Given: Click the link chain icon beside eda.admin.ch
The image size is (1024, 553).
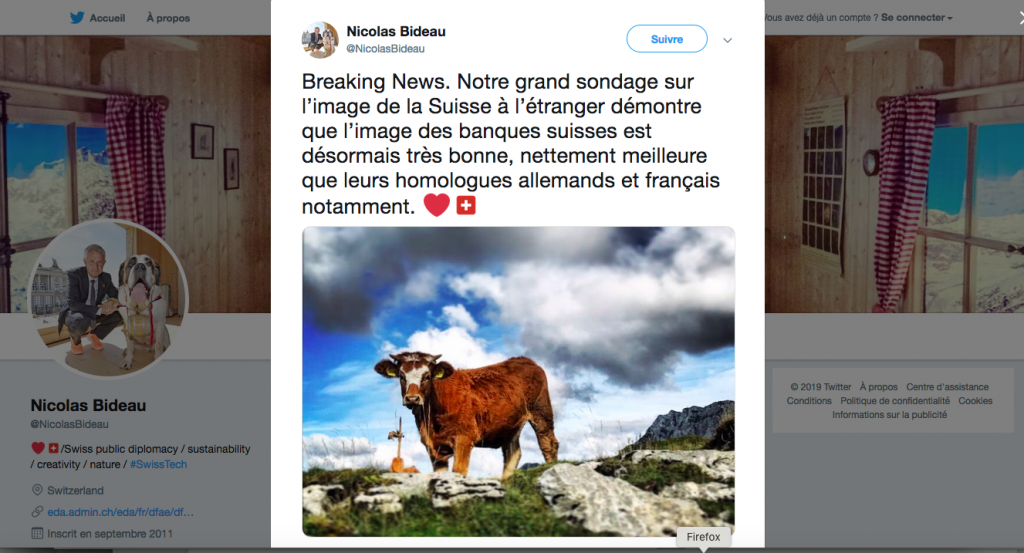Looking at the screenshot, I should (37, 512).
